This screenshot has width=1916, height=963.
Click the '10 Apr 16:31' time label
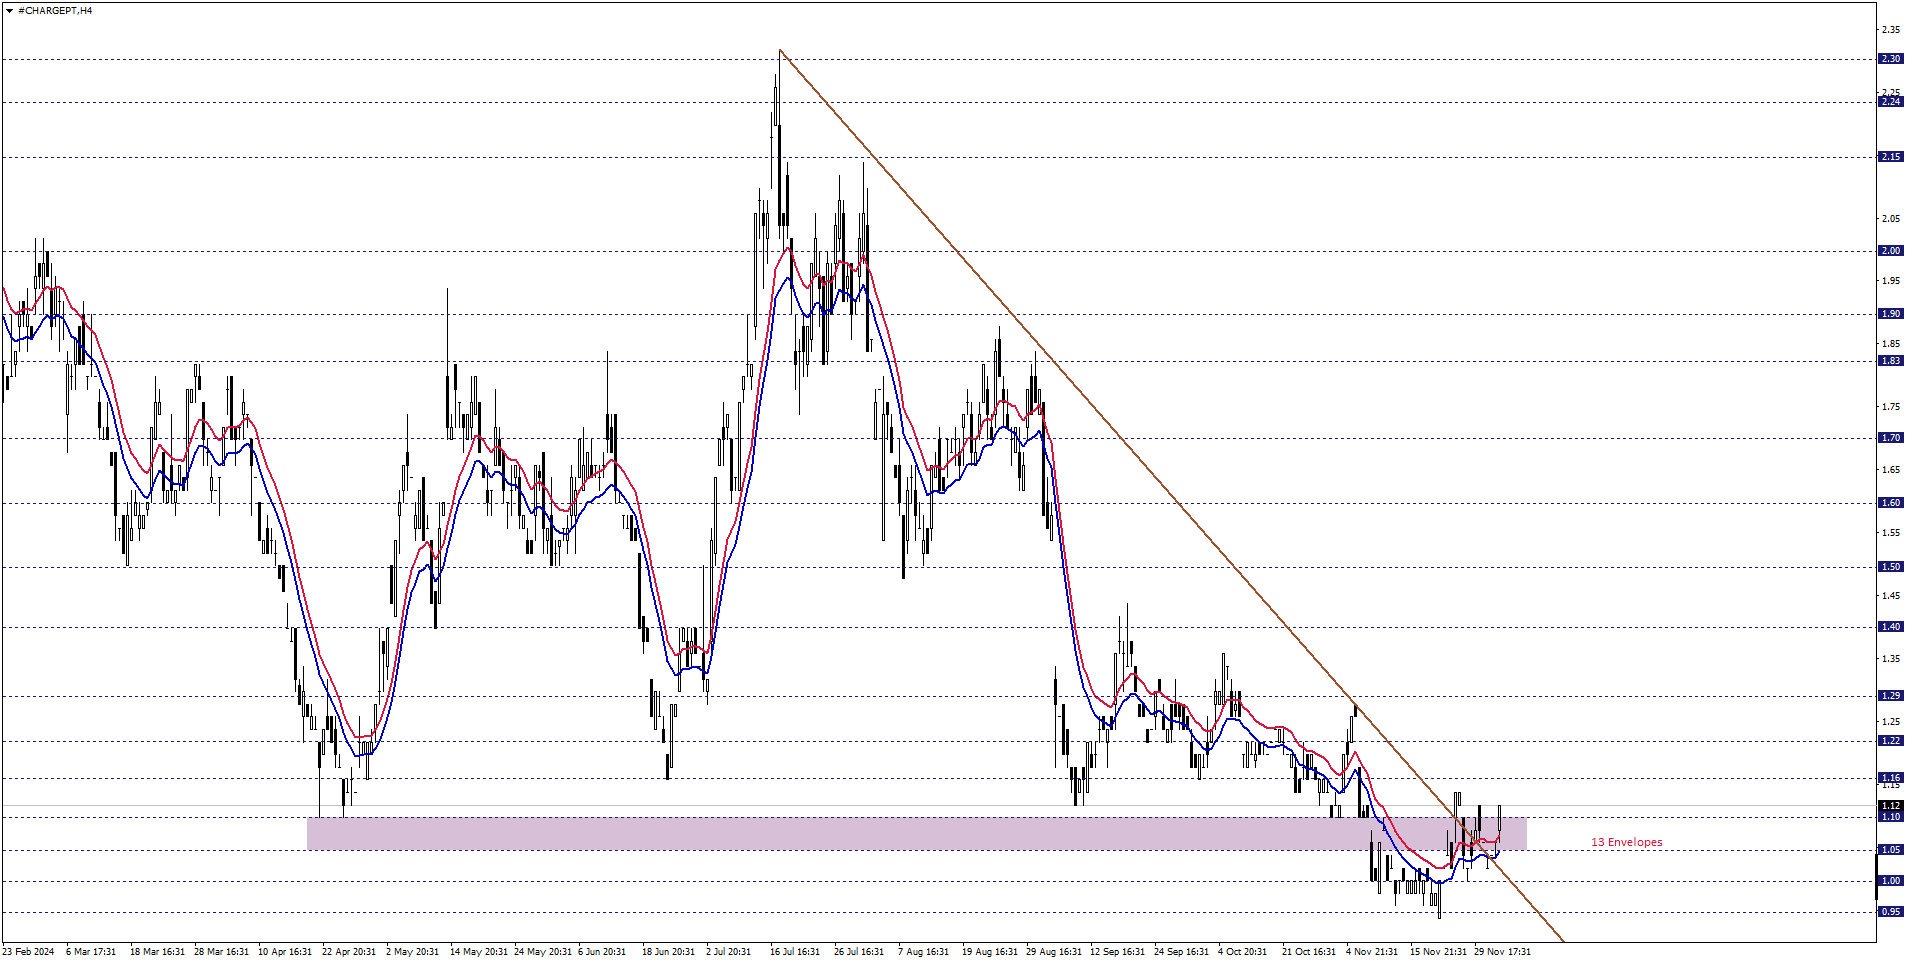click(x=285, y=952)
